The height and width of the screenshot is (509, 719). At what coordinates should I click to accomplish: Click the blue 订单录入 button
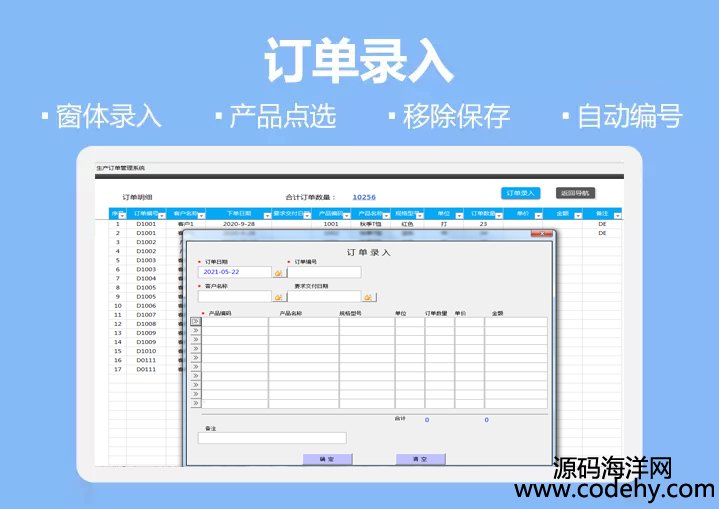[520, 193]
